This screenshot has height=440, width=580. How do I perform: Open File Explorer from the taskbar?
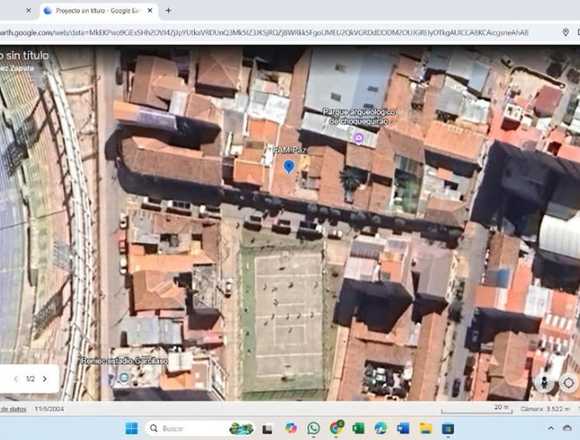click(x=426, y=428)
